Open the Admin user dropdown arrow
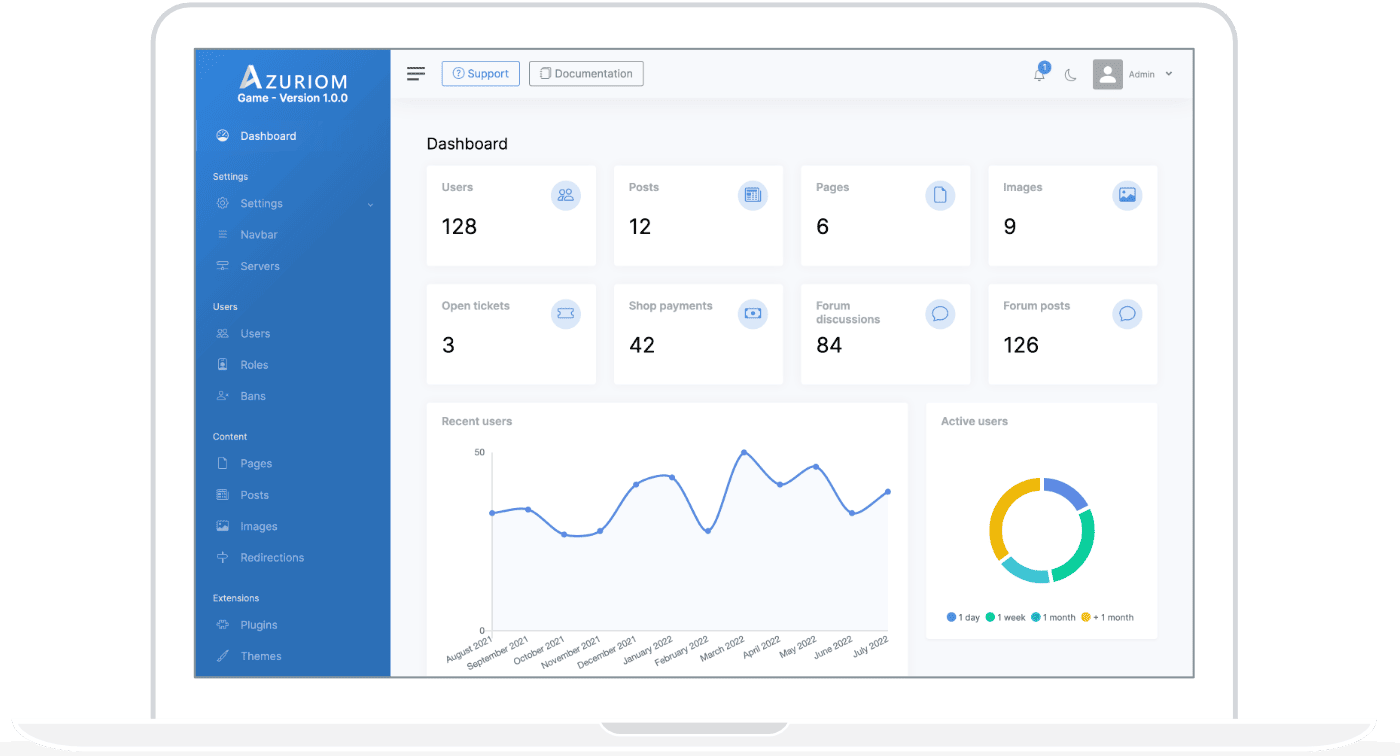 point(1169,74)
